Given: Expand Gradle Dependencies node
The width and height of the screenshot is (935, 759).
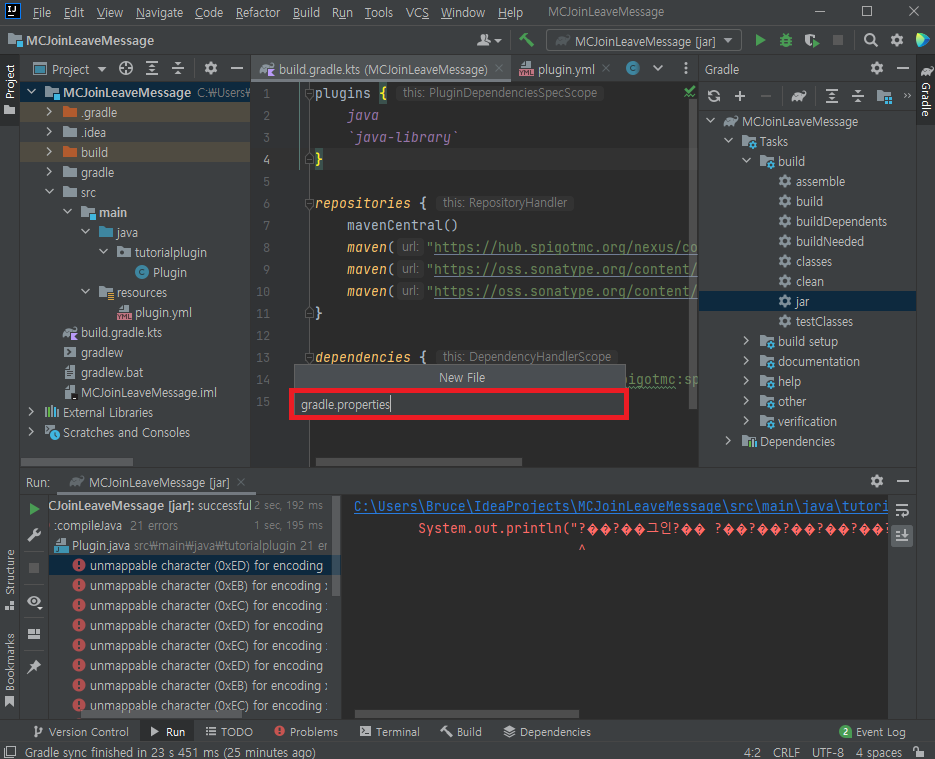Looking at the screenshot, I should [x=728, y=441].
